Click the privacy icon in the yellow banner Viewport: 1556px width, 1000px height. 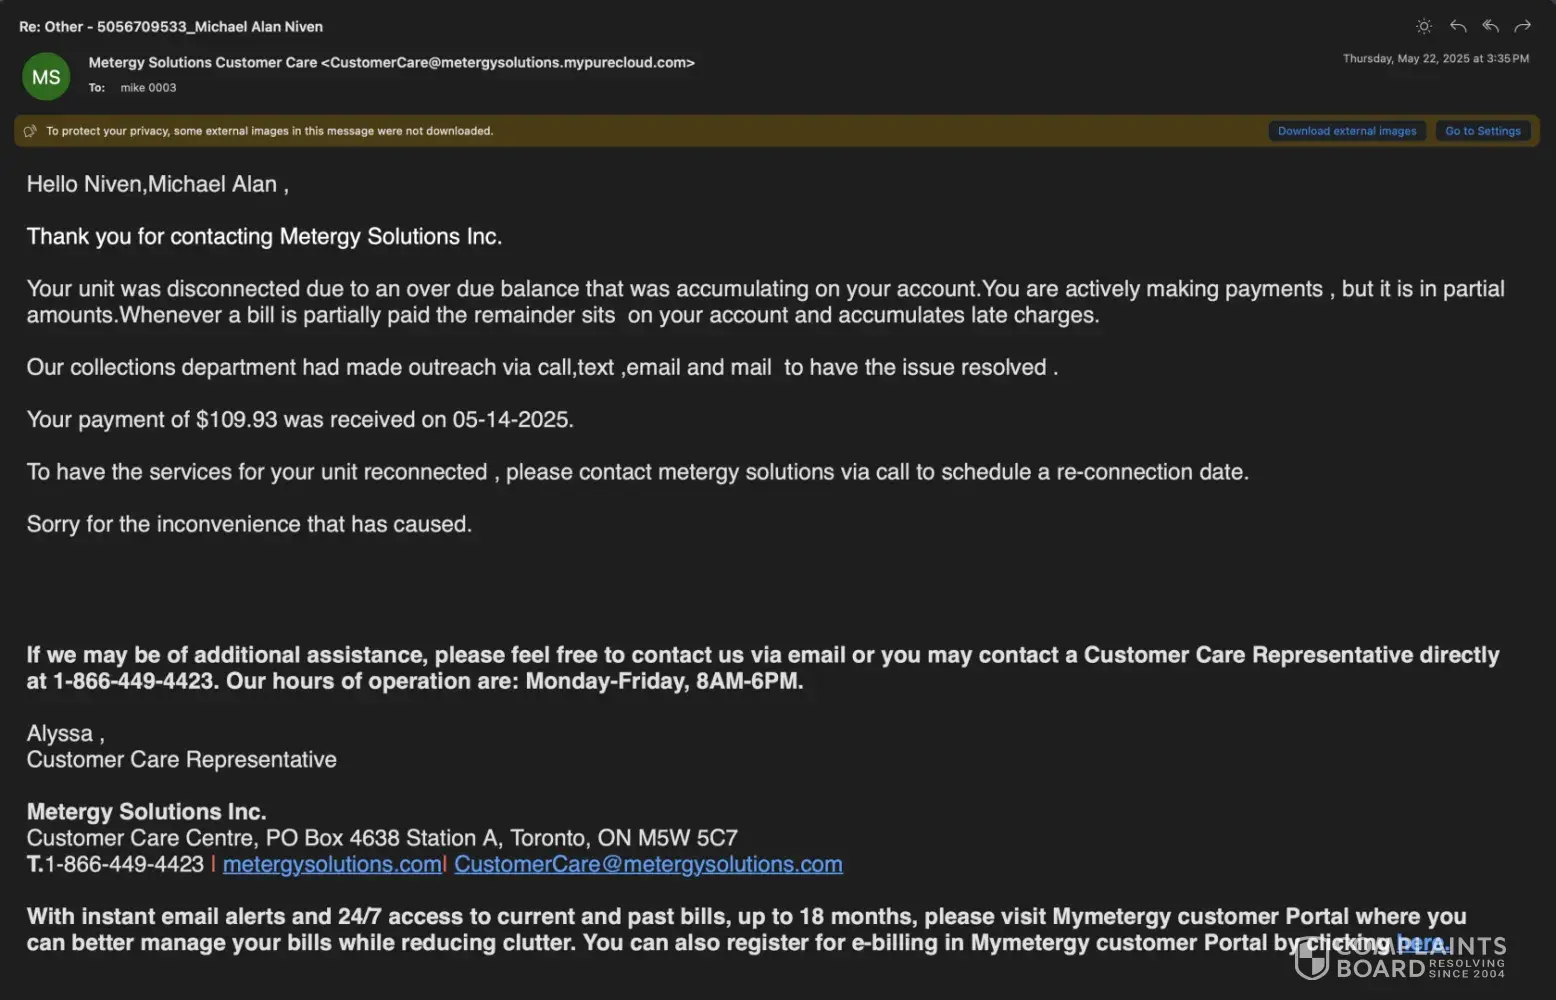tap(30, 131)
